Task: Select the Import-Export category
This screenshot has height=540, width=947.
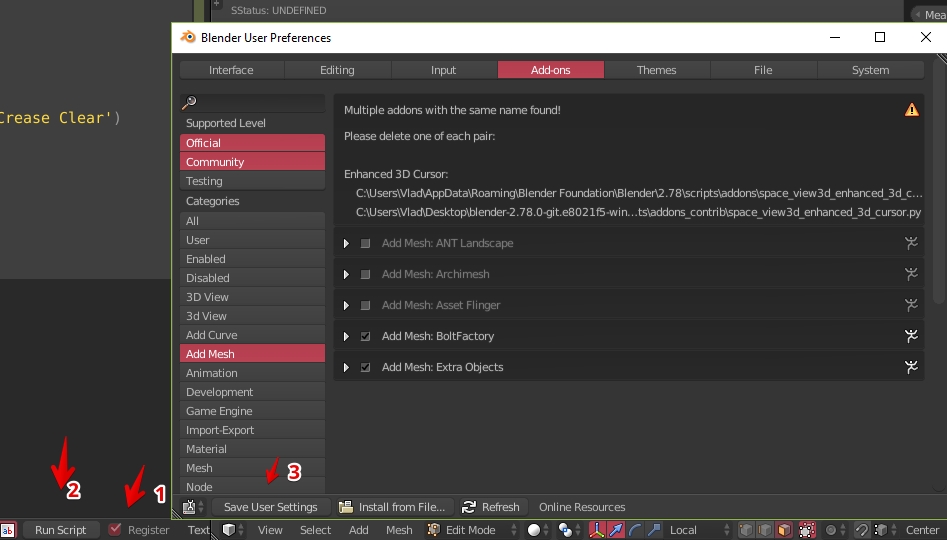Action: pos(252,430)
